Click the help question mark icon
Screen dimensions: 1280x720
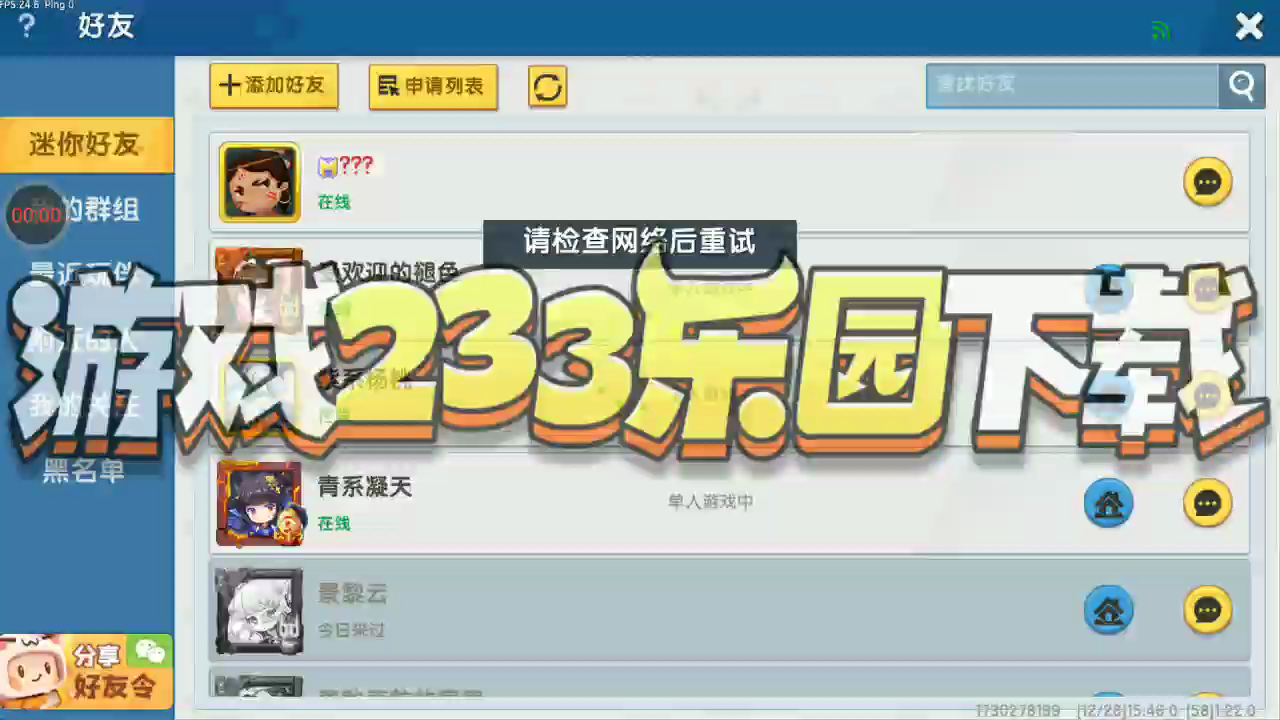pyautogui.click(x=27, y=26)
